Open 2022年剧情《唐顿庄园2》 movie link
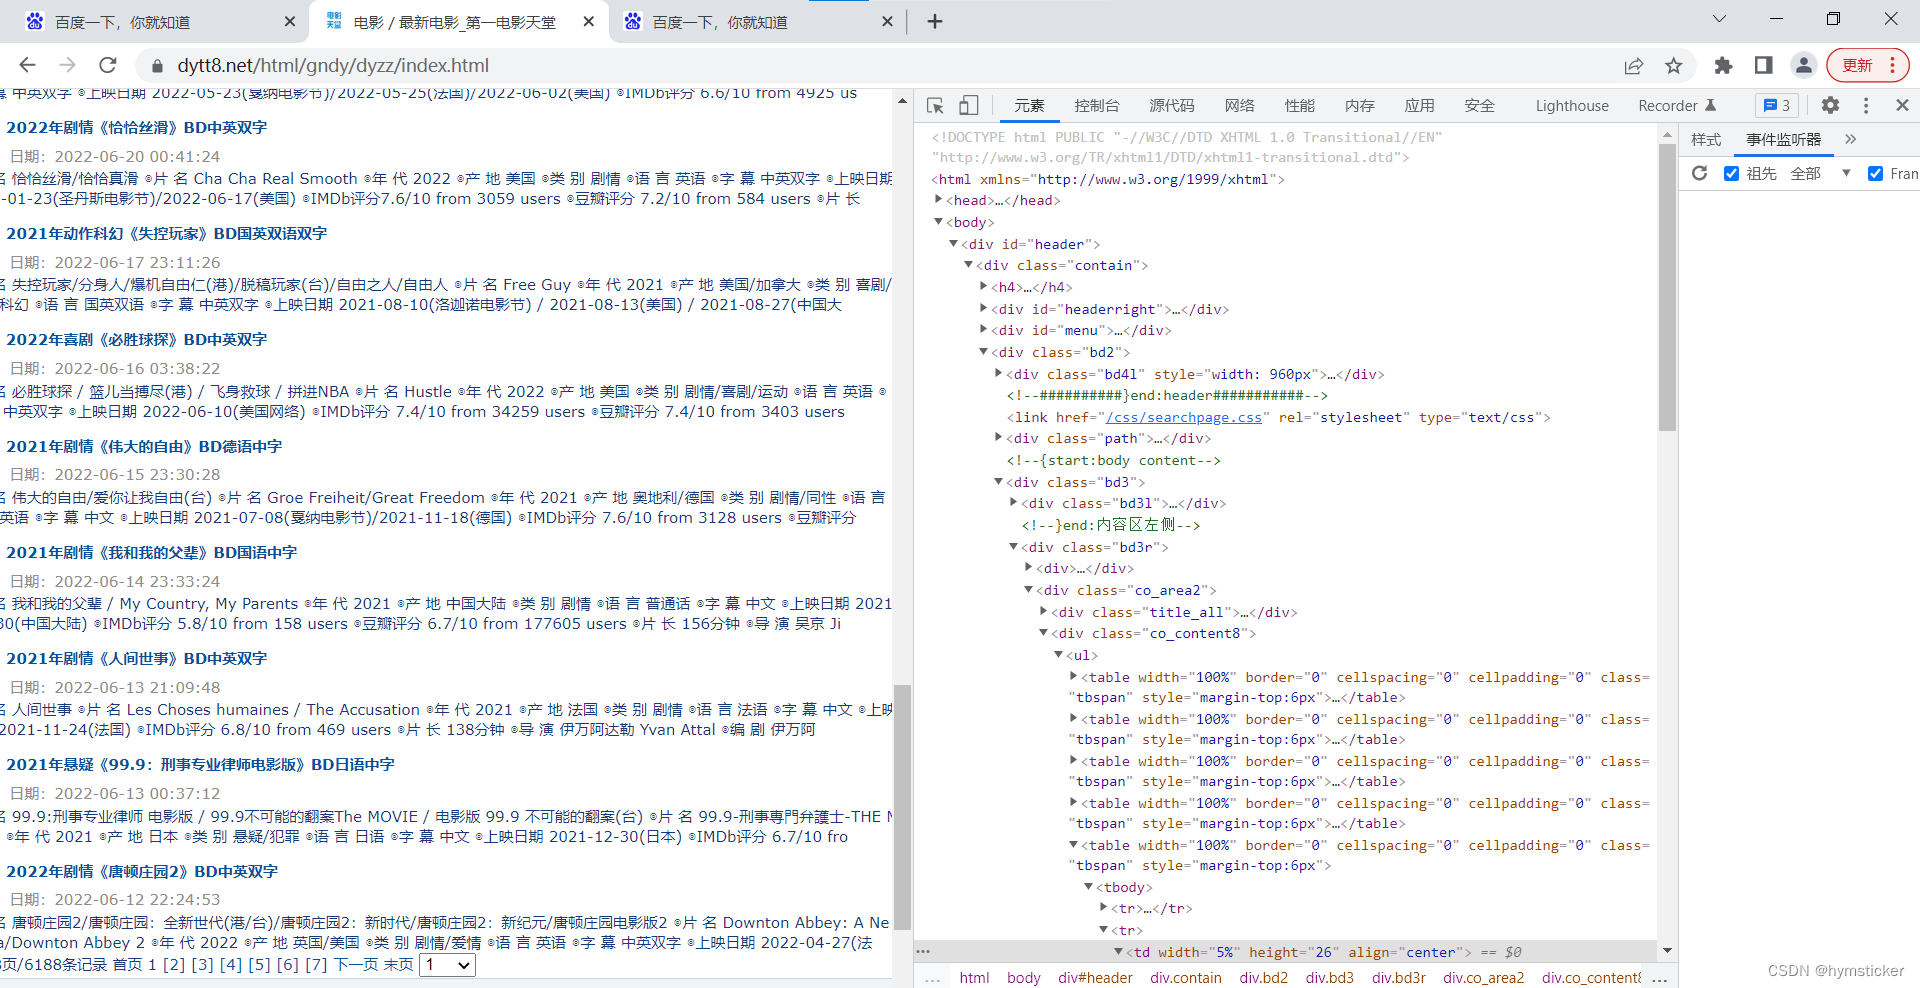 coord(142,872)
